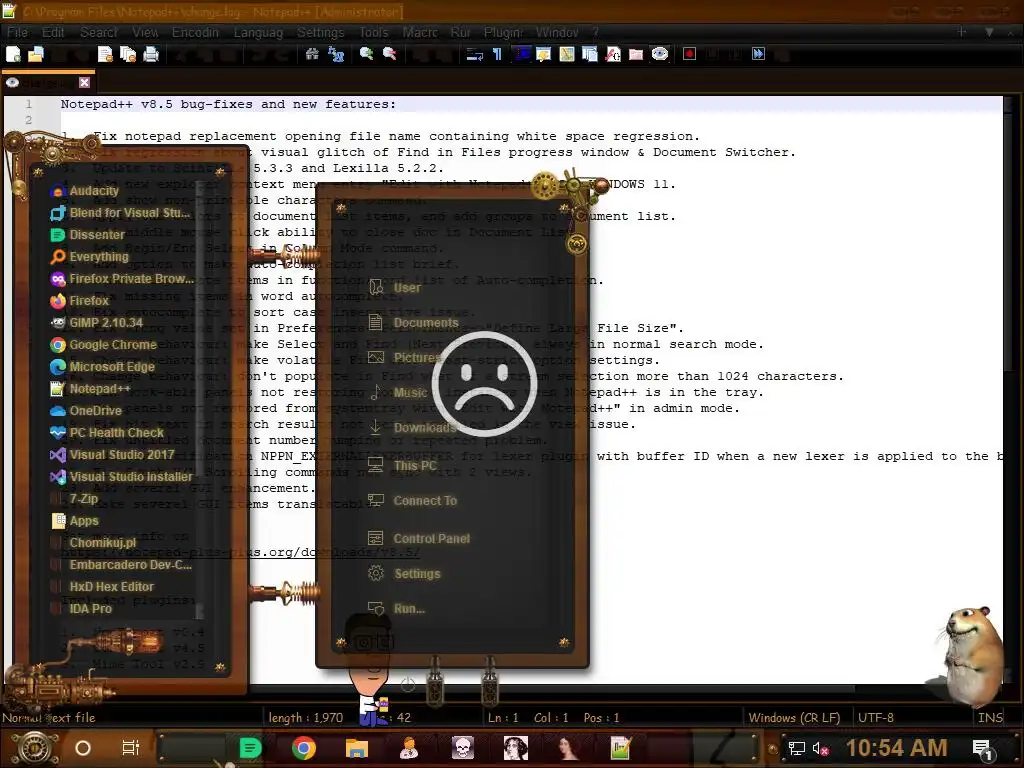Launch Visual Studio 2017 entry
The height and width of the screenshot is (768, 1024).
112,455
